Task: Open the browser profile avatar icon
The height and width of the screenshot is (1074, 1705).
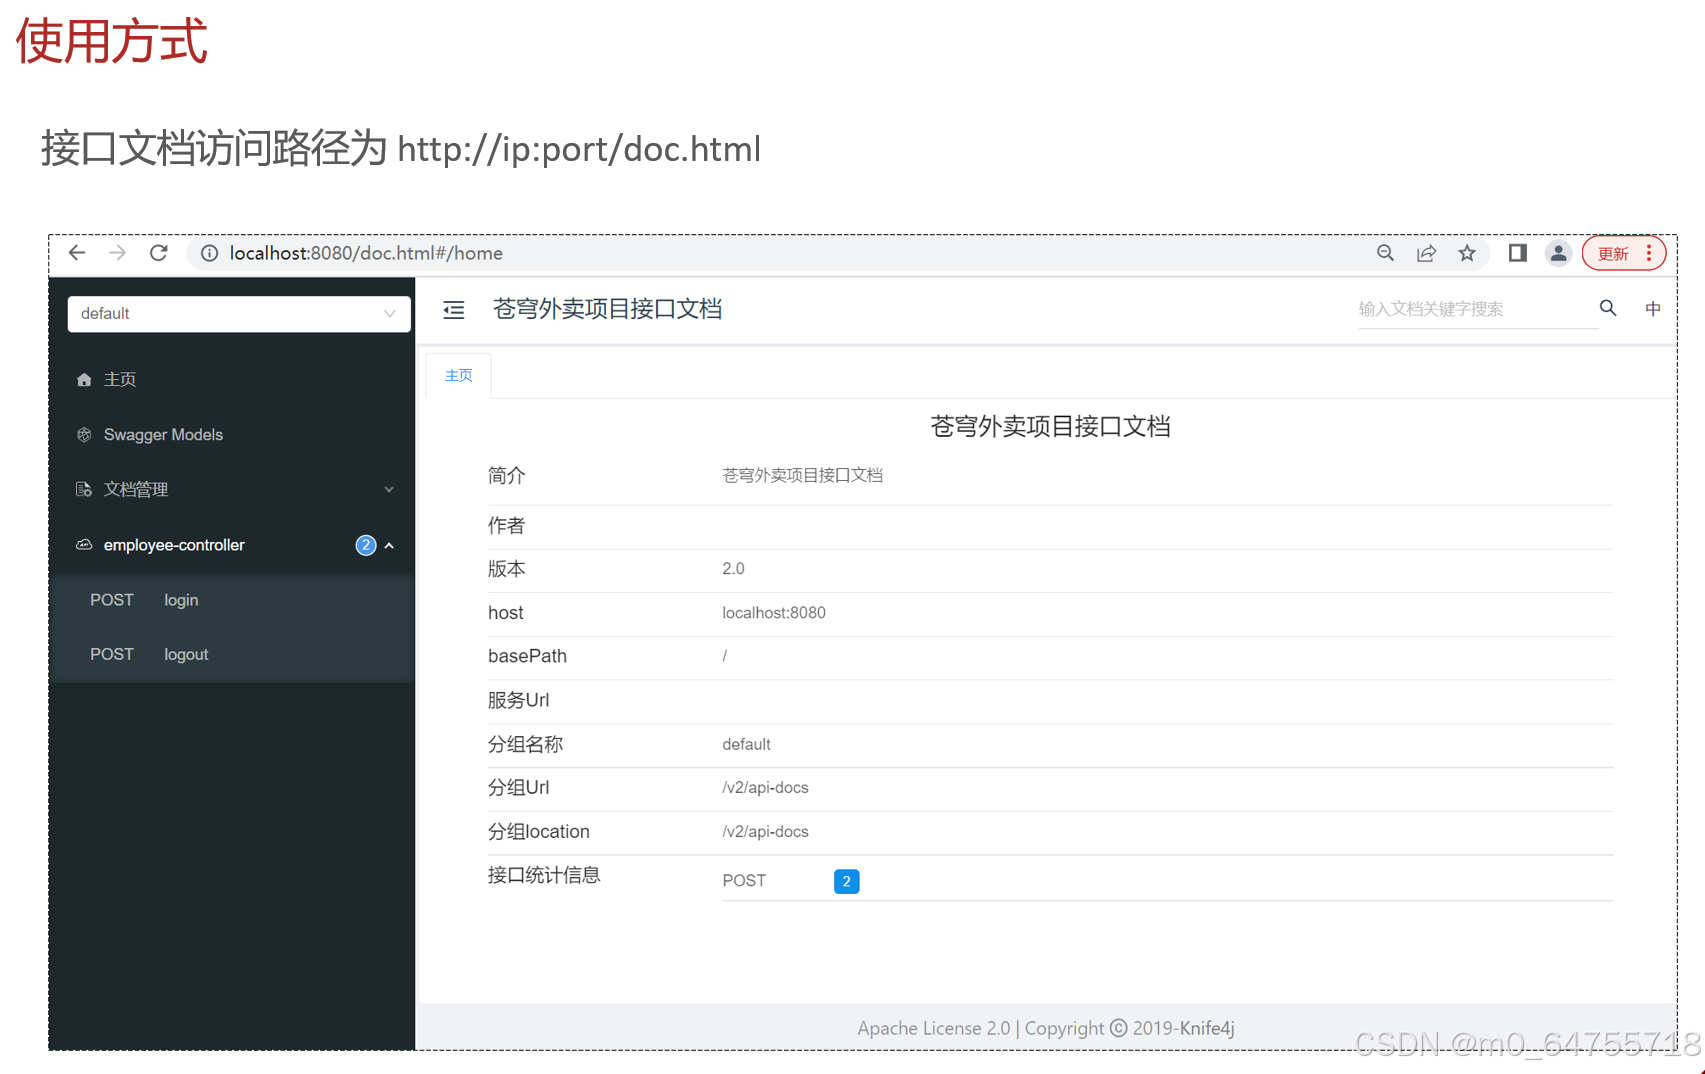Action: pos(1558,253)
